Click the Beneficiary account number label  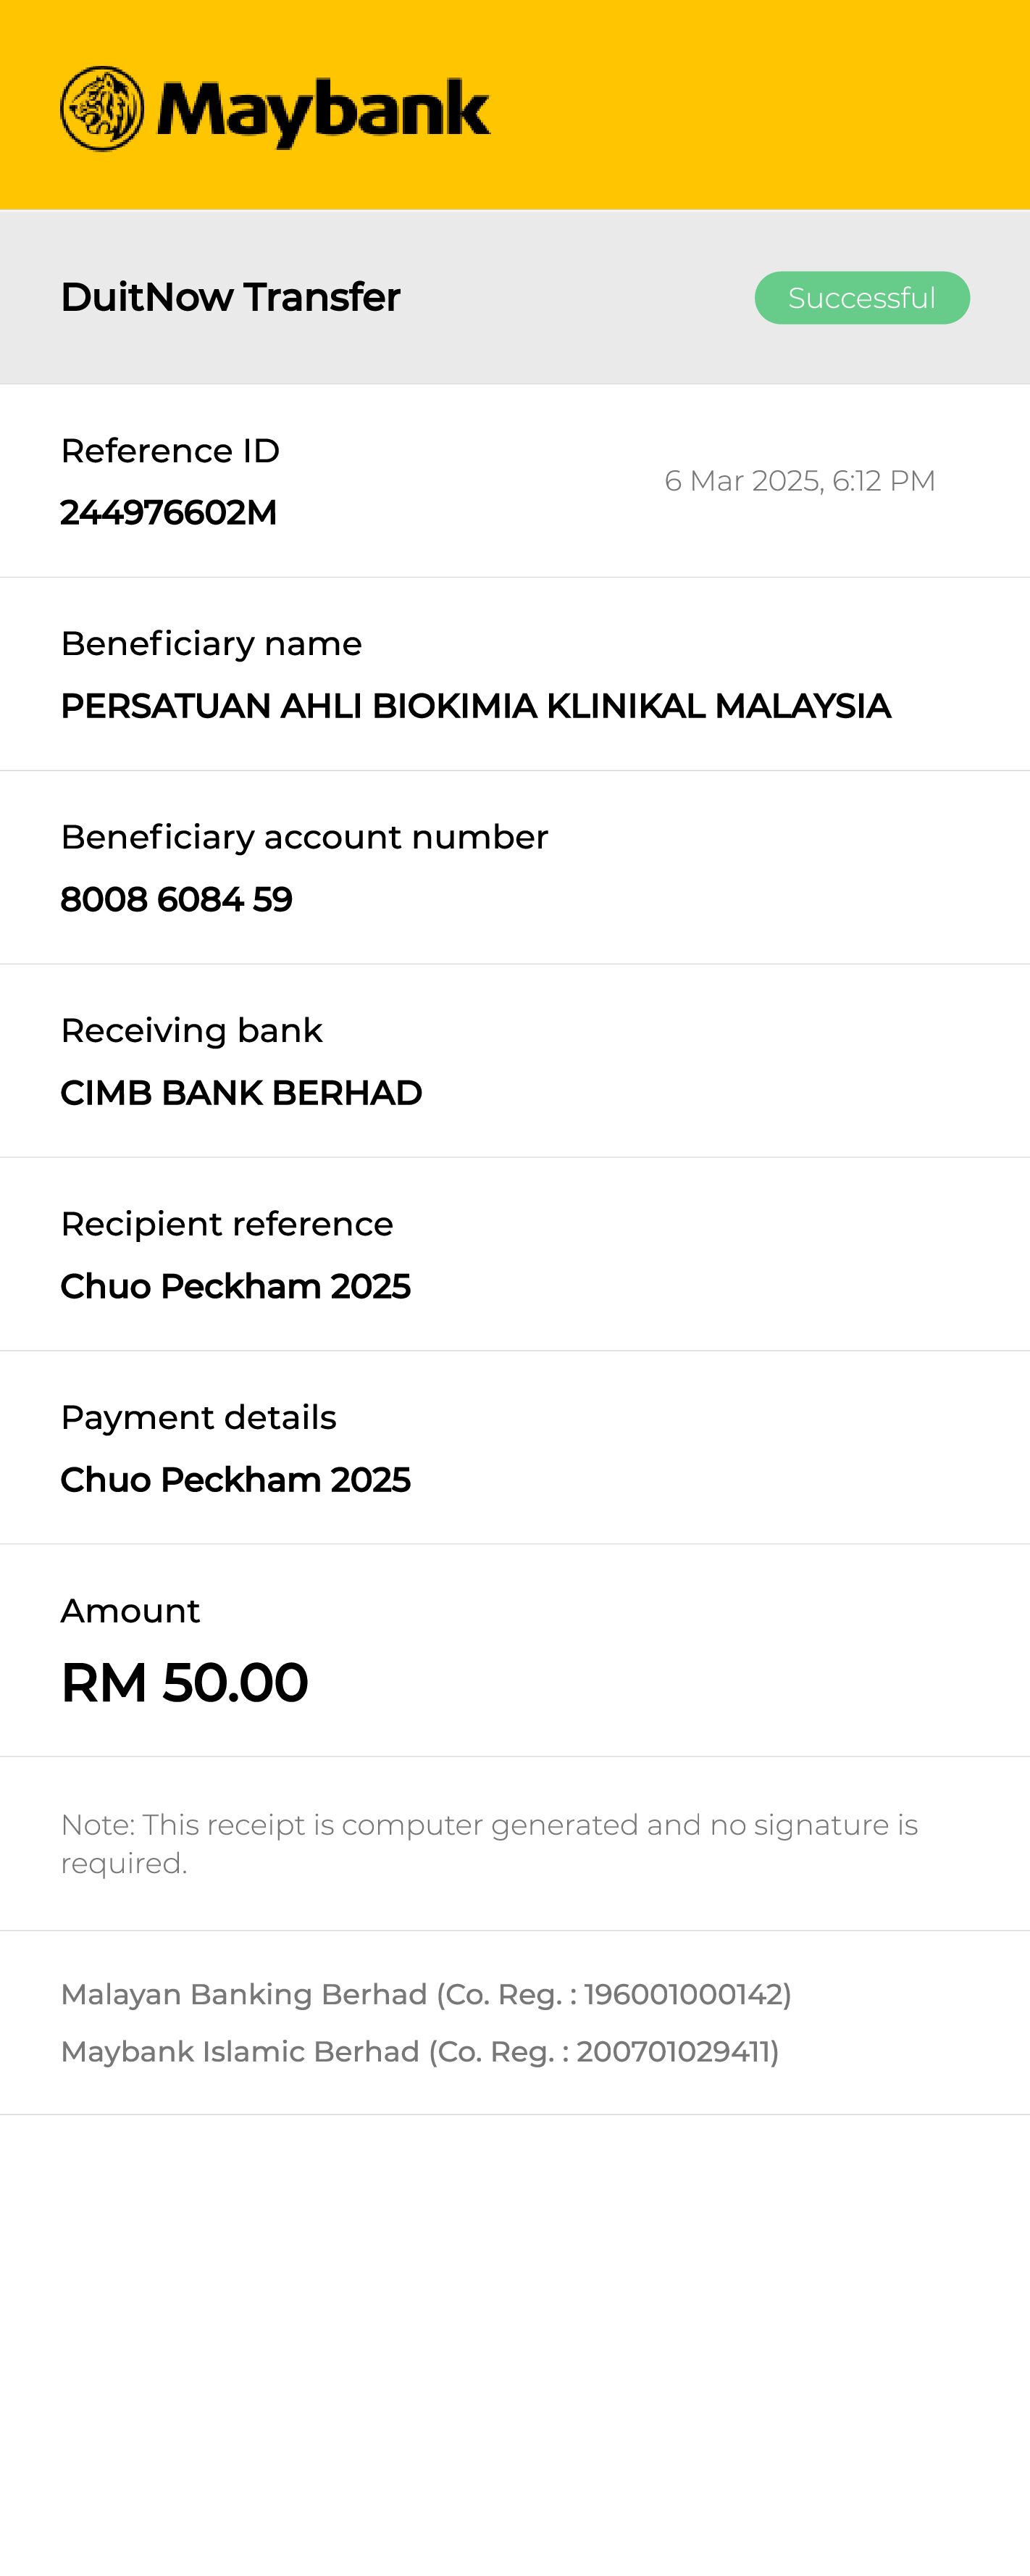click(x=304, y=837)
